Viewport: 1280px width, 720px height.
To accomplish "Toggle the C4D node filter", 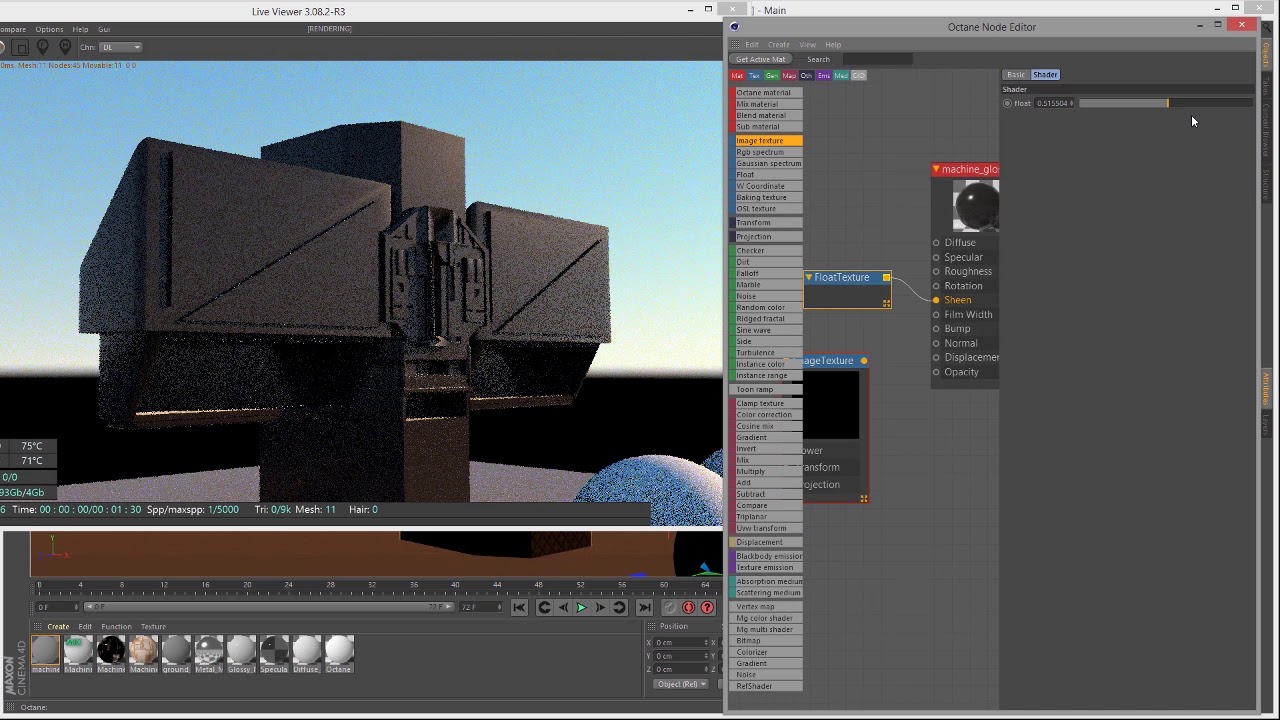I will tap(859, 76).
